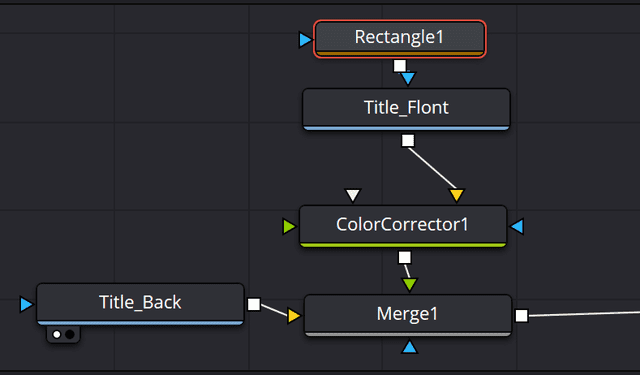
Task: Click blue mask input below Merge1
Action: click(x=409, y=347)
